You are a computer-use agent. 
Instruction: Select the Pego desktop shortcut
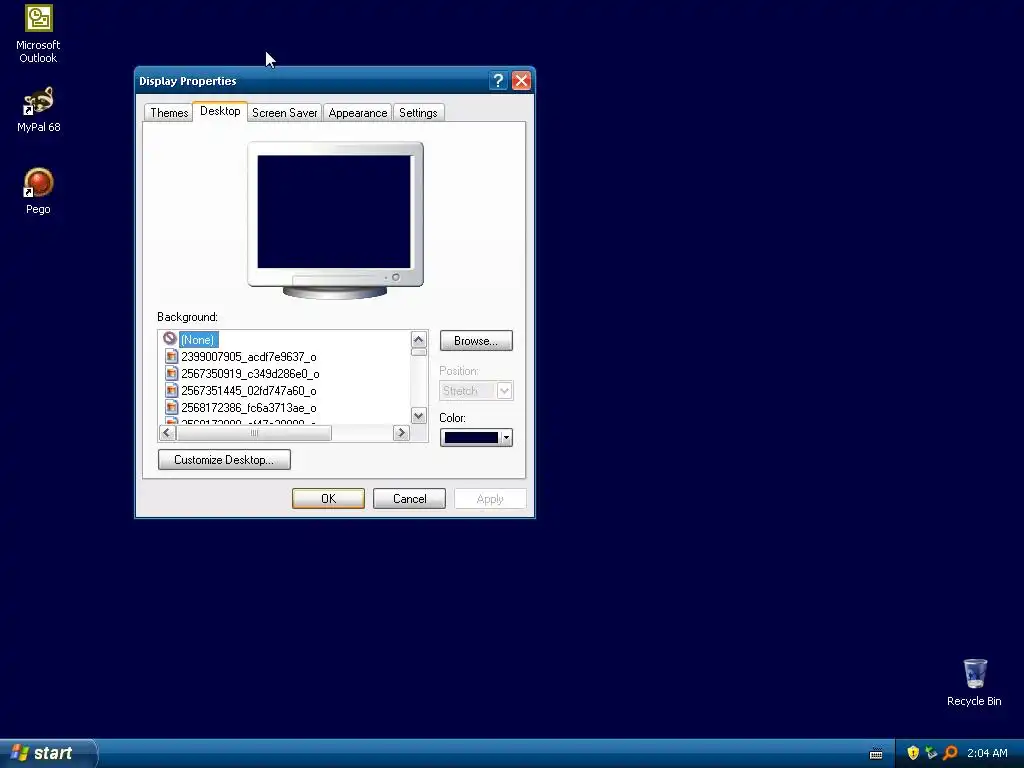pos(38,191)
